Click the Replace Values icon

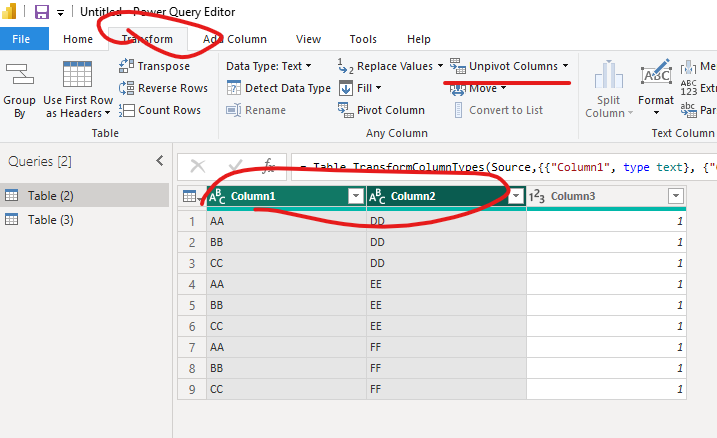345,66
